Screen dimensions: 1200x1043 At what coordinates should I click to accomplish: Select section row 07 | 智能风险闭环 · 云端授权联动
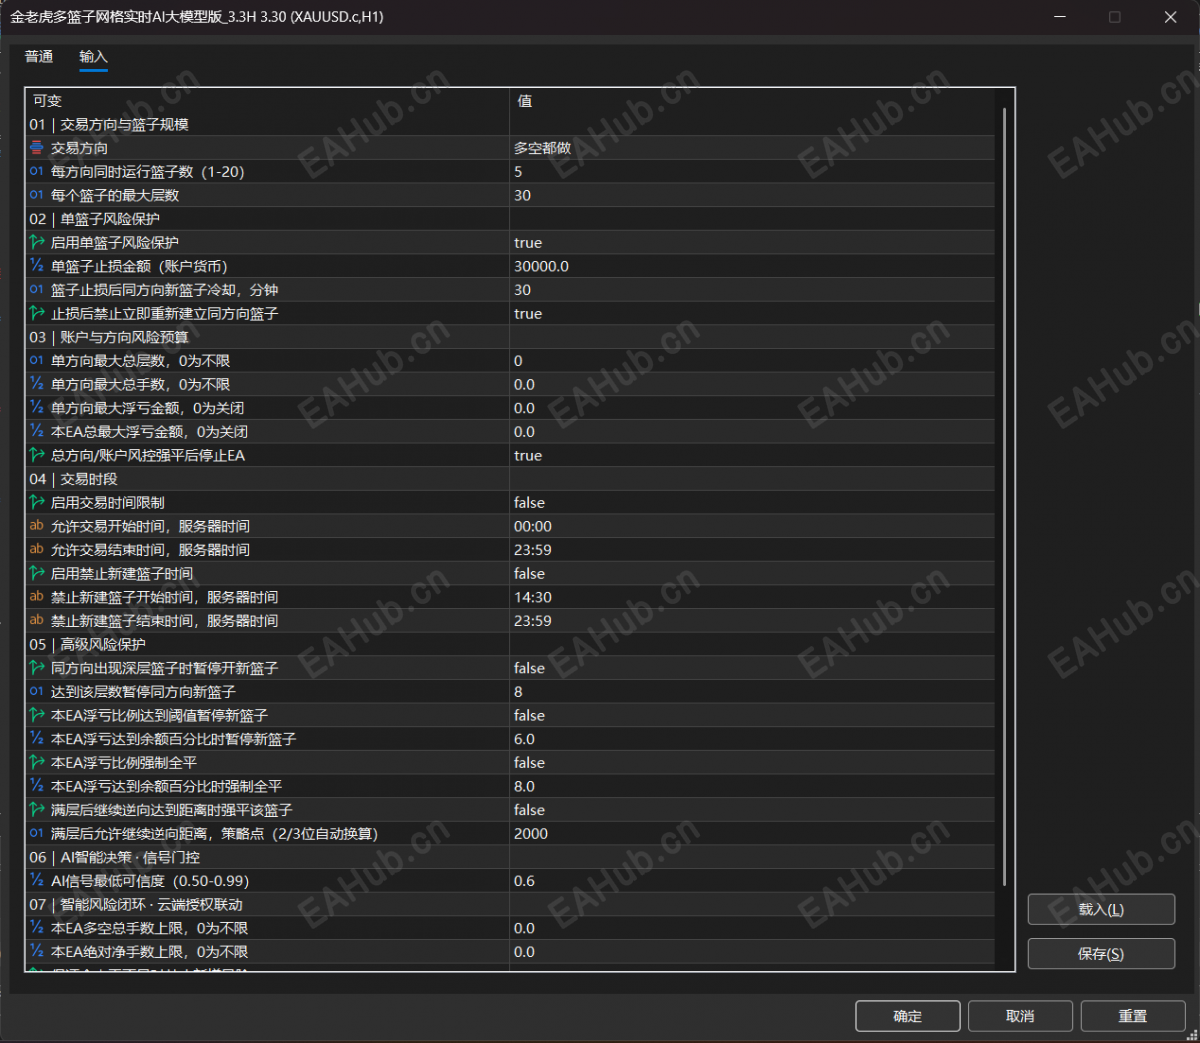point(511,905)
